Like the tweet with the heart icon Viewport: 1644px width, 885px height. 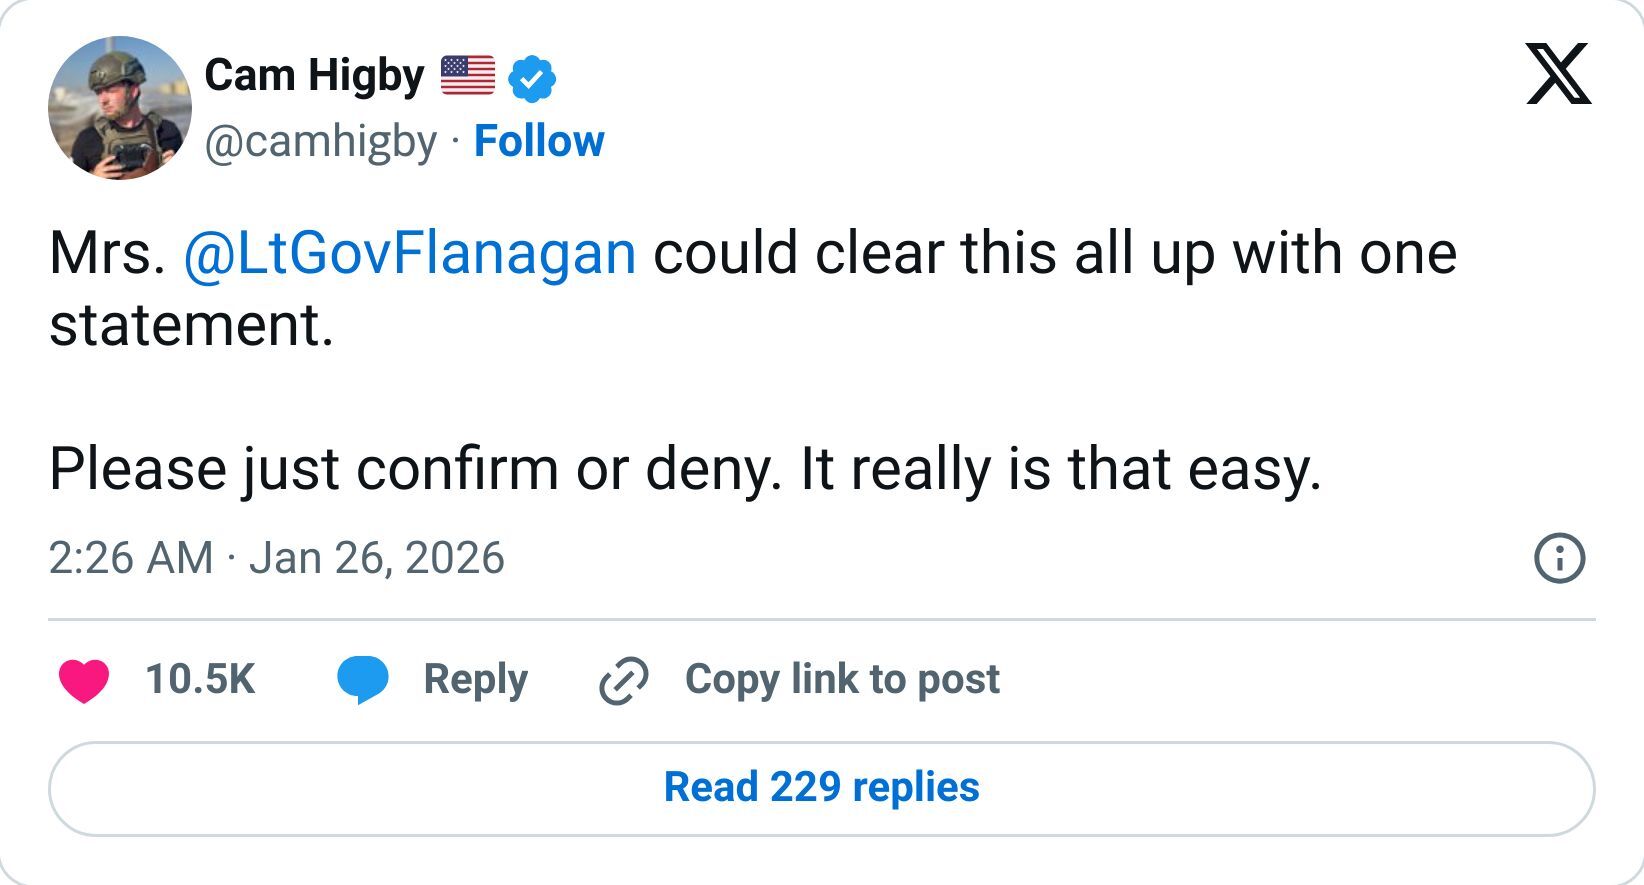click(x=86, y=680)
